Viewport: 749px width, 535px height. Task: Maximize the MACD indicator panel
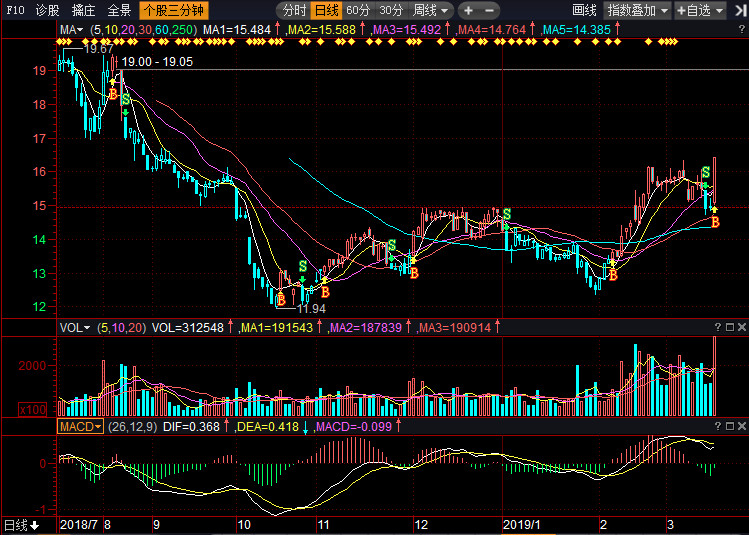[x=729, y=426]
